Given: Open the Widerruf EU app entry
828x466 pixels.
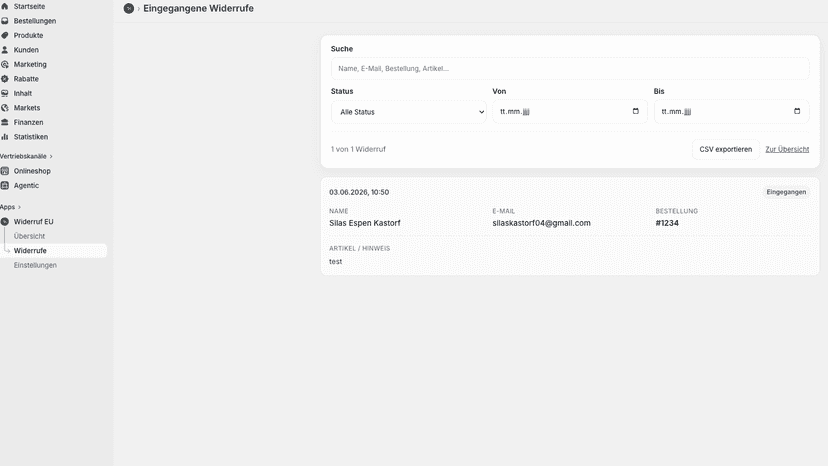Looking at the screenshot, I should pos(33,221).
